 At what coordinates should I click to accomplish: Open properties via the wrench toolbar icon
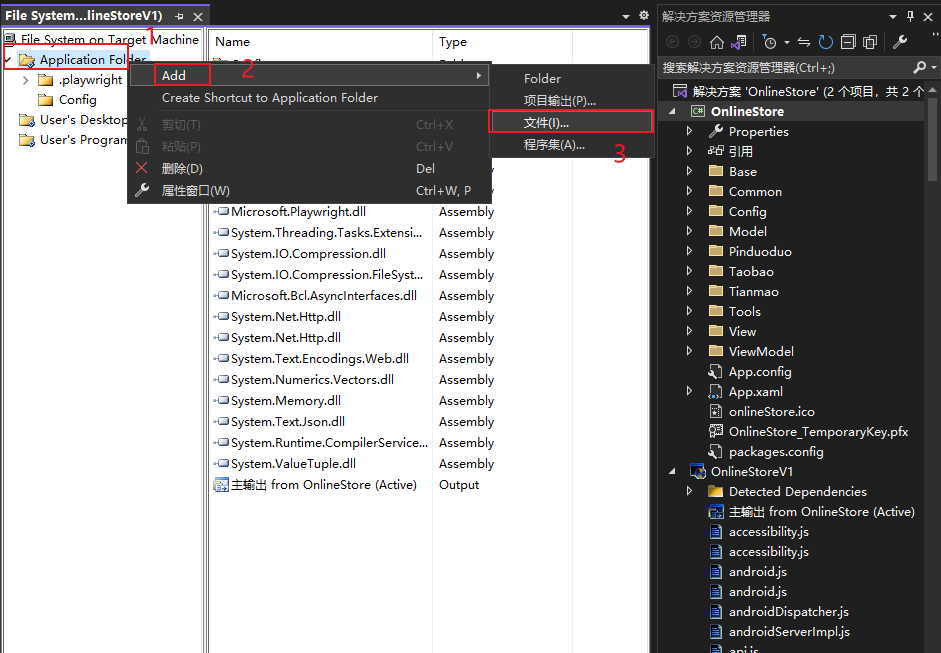[x=899, y=42]
